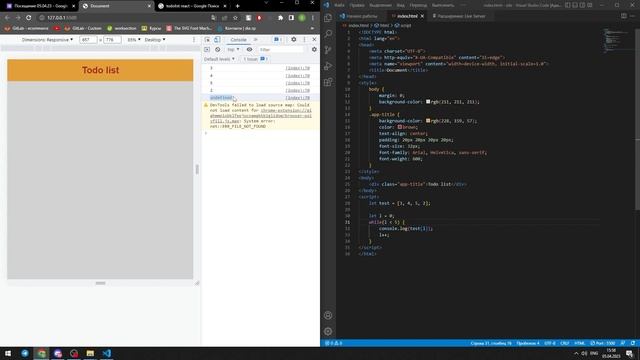Viewport: 640px width, 360px height.
Task: Click brown color swatch in CSS
Action: pyautogui.click(x=400, y=127)
